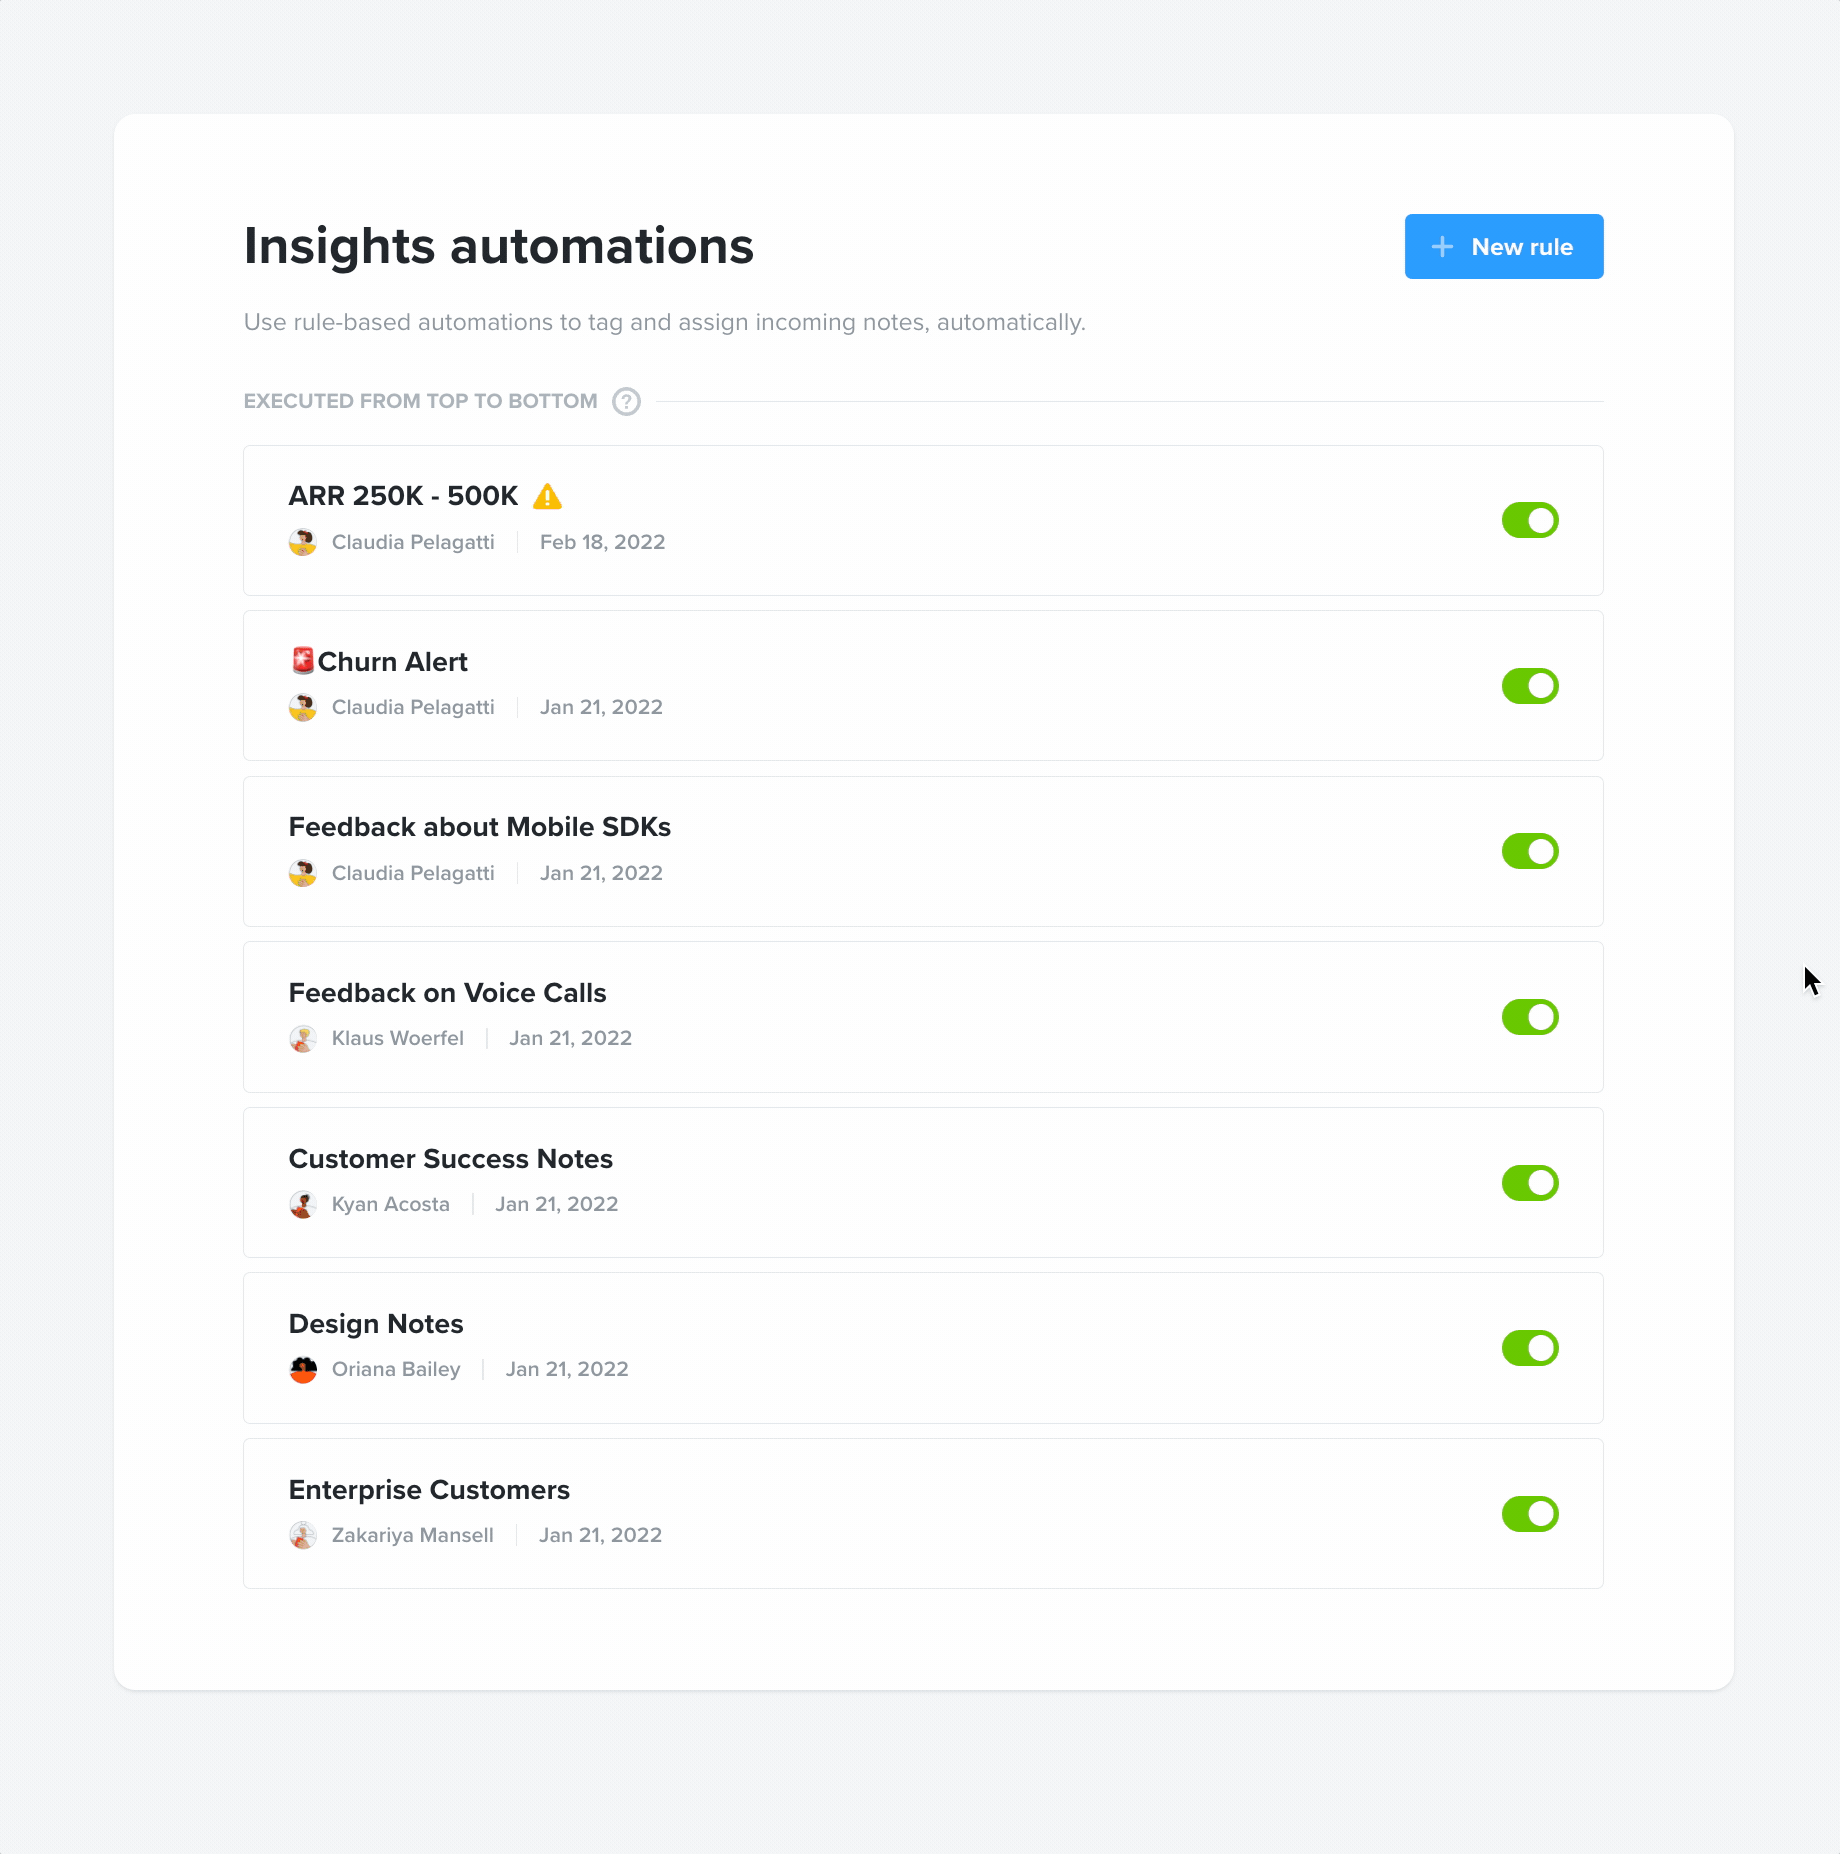Click Kyan Acosta's avatar icon
This screenshot has height=1854, width=1840.
303,1204
